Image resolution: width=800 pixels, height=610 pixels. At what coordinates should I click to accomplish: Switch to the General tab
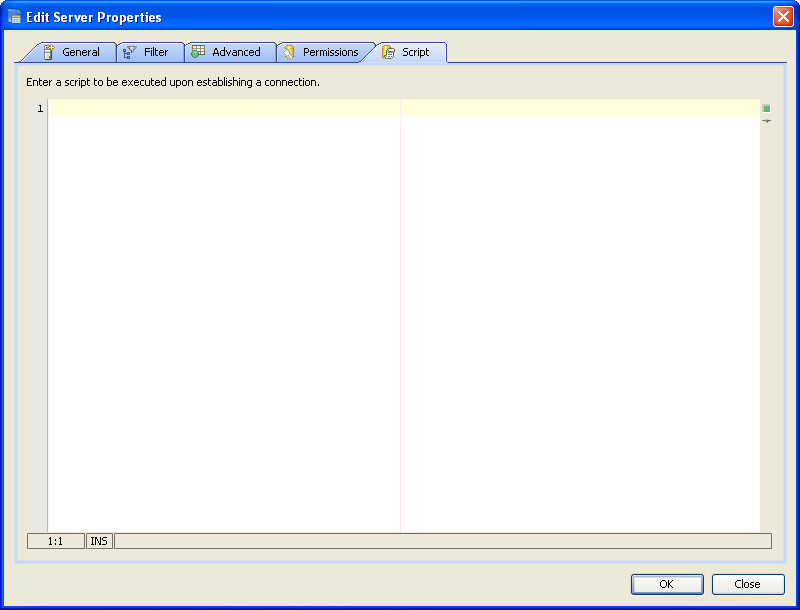pos(71,52)
